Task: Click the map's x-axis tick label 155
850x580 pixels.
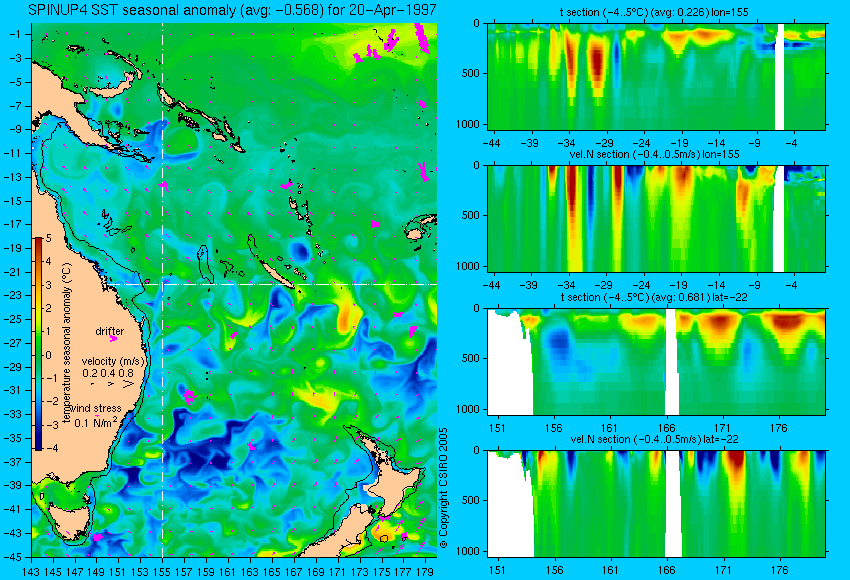Action: click(x=162, y=571)
